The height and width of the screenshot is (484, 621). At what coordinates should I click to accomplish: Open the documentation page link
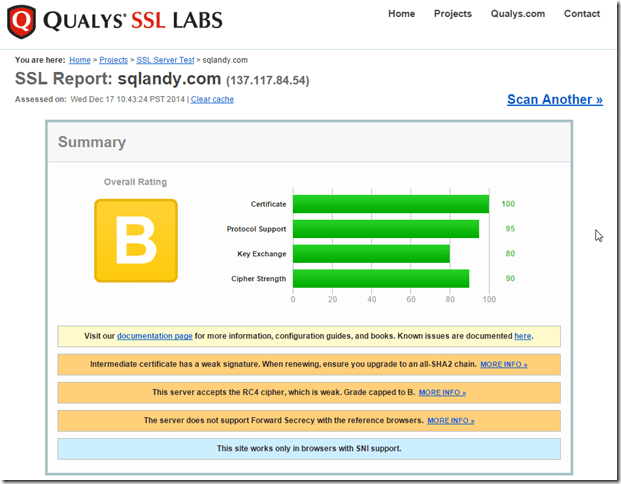[x=154, y=336]
